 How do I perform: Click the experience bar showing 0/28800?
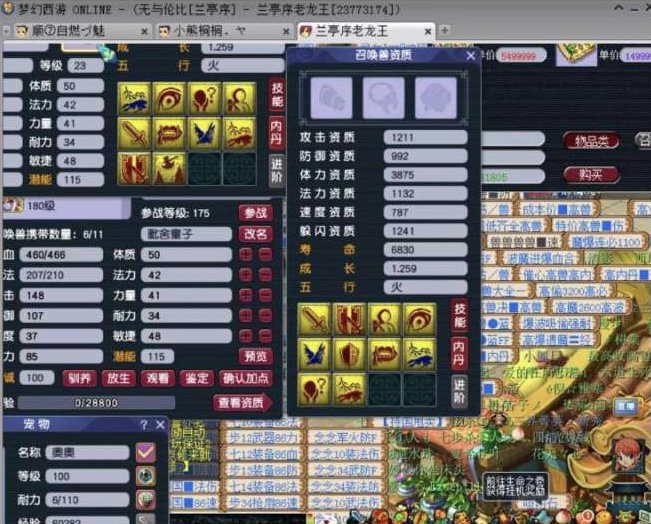96,403
